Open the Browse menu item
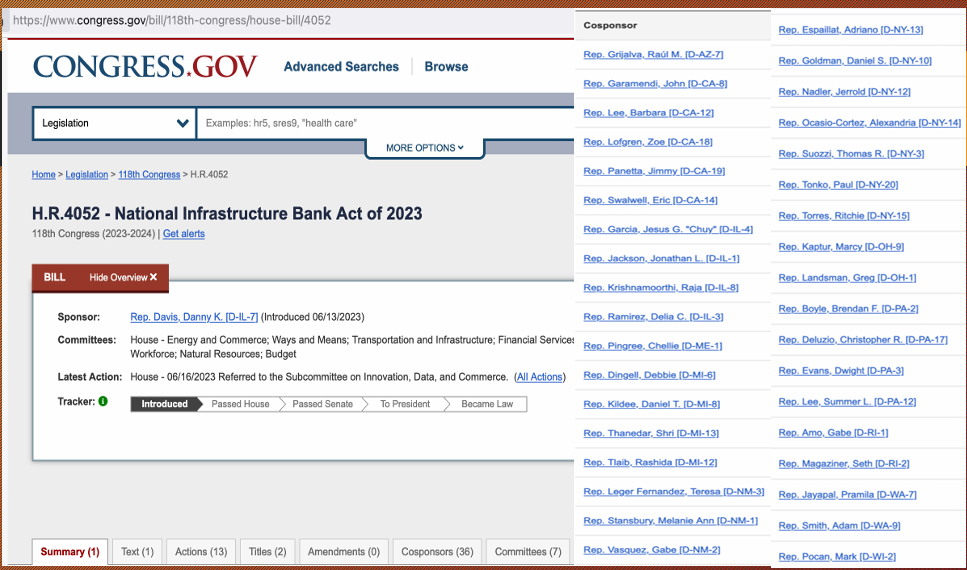The height and width of the screenshot is (570, 967). tap(446, 67)
